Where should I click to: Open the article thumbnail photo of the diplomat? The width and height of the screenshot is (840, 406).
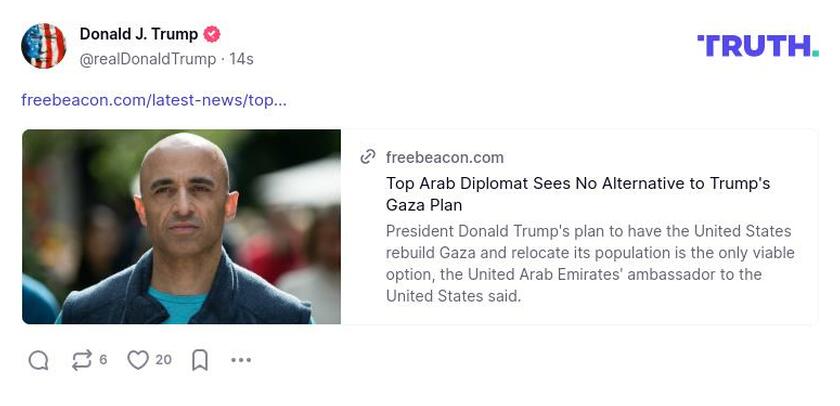(181, 227)
